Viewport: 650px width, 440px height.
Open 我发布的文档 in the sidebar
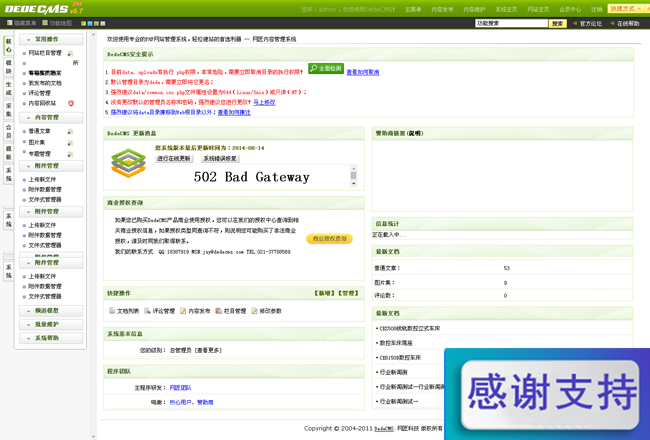[45, 83]
